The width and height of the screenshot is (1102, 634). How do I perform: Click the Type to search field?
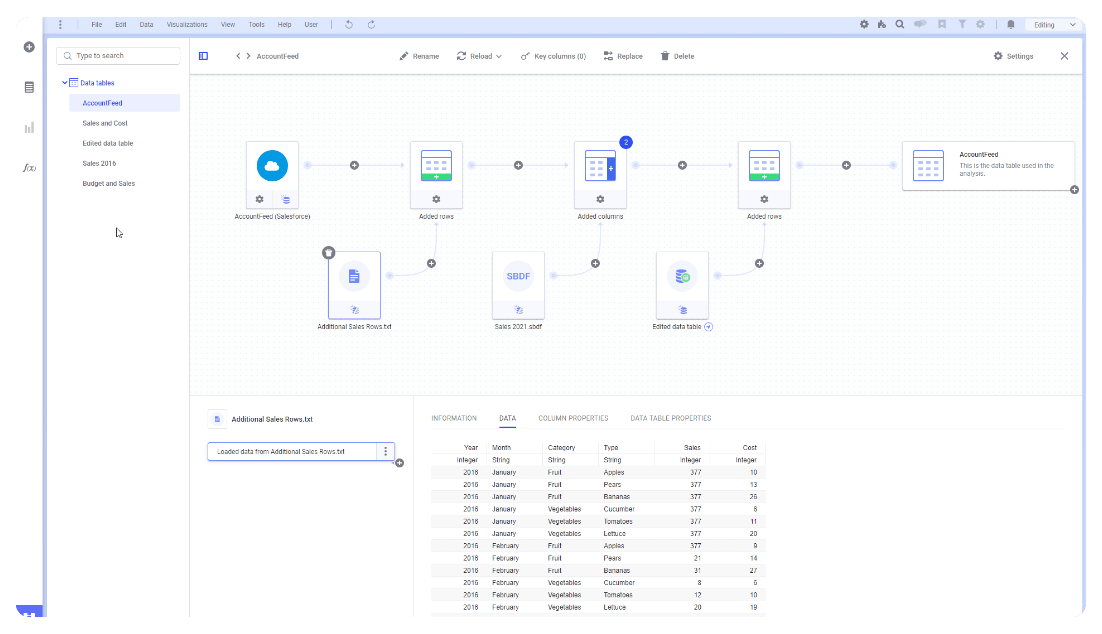point(119,56)
